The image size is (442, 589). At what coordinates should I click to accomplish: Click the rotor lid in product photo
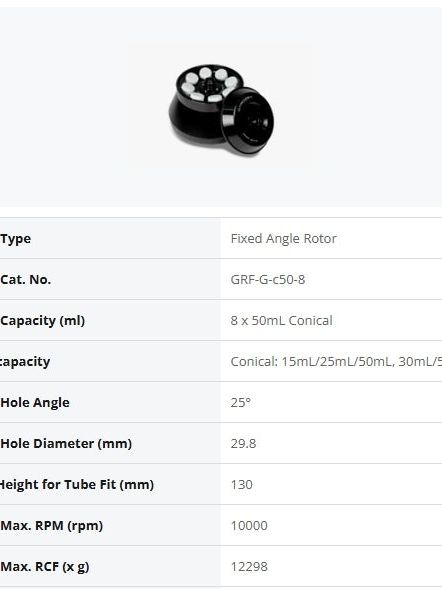tap(247, 121)
